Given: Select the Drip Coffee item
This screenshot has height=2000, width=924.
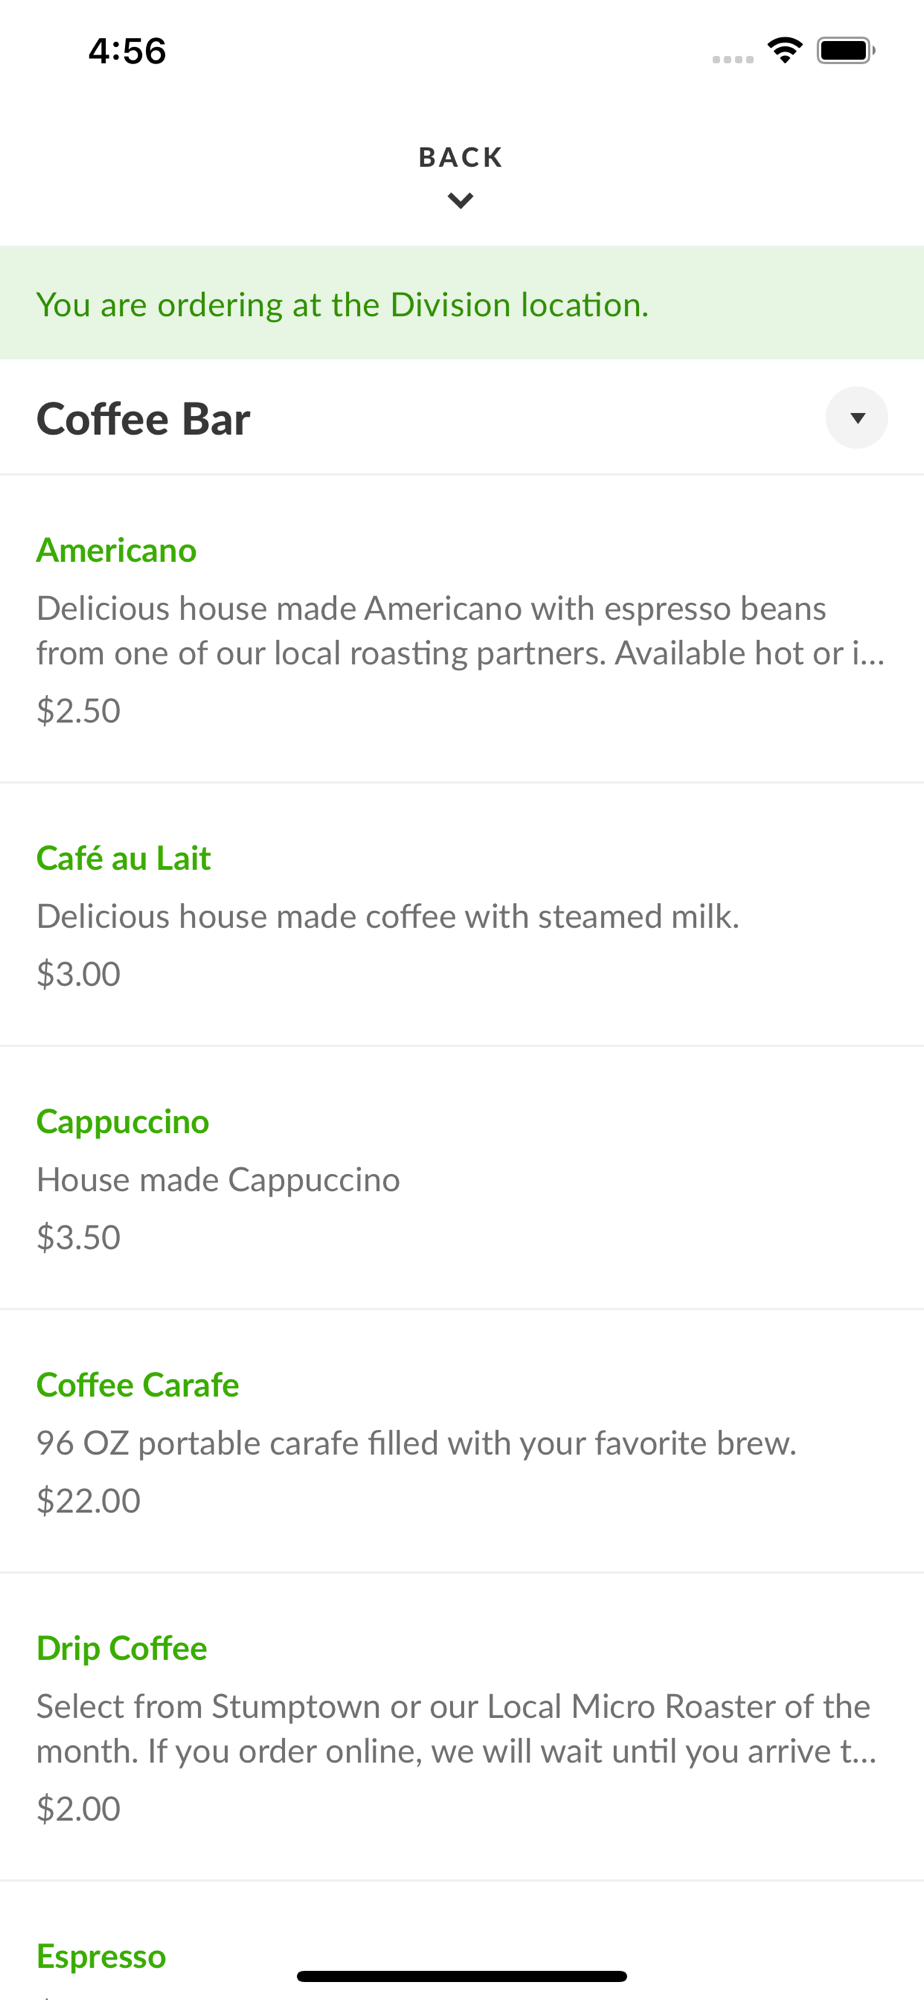Looking at the screenshot, I should [122, 1648].
